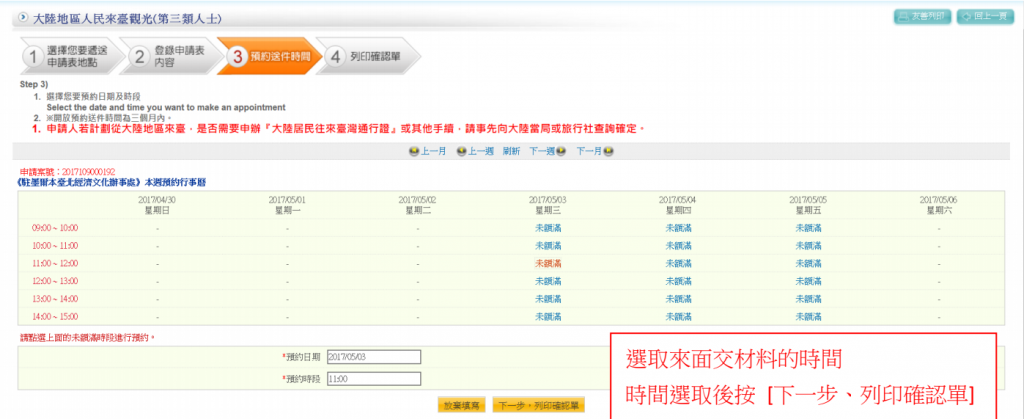Book Thursday 2017/05/04 14:00~15:00 未額滿 slot
The height and width of the screenshot is (419, 1024).
(678, 317)
